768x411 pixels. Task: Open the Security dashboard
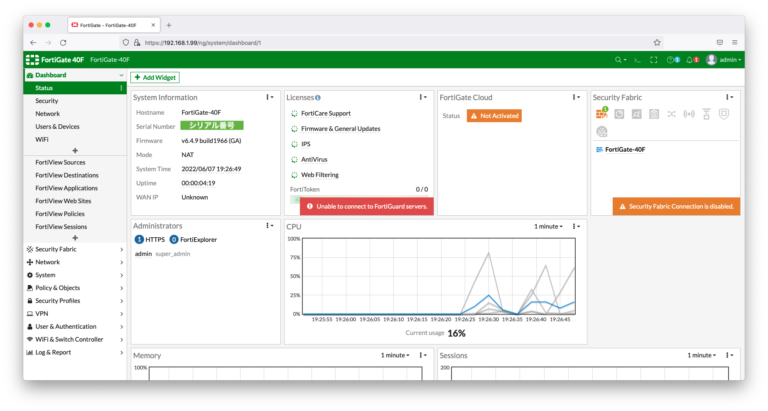pos(75,101)
